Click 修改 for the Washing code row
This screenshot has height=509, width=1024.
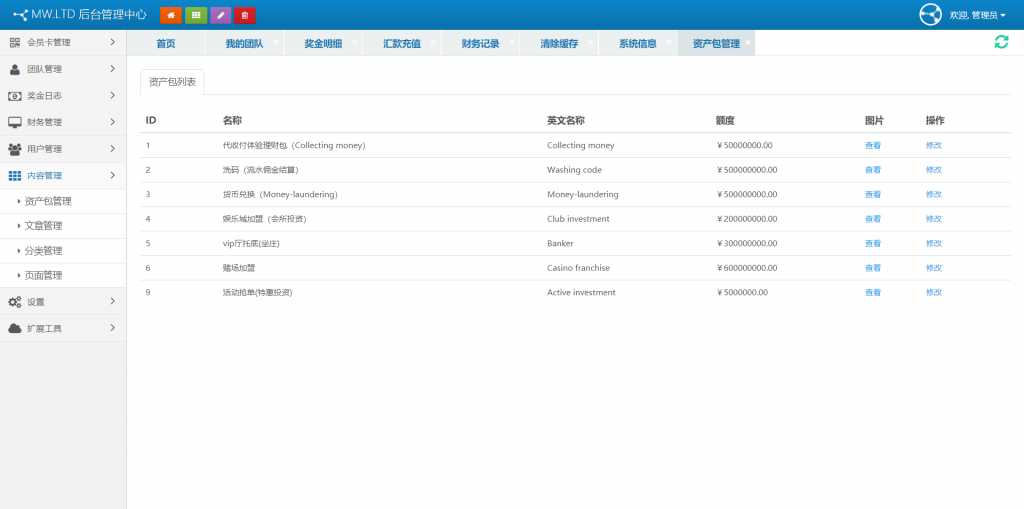click(934, 170)
